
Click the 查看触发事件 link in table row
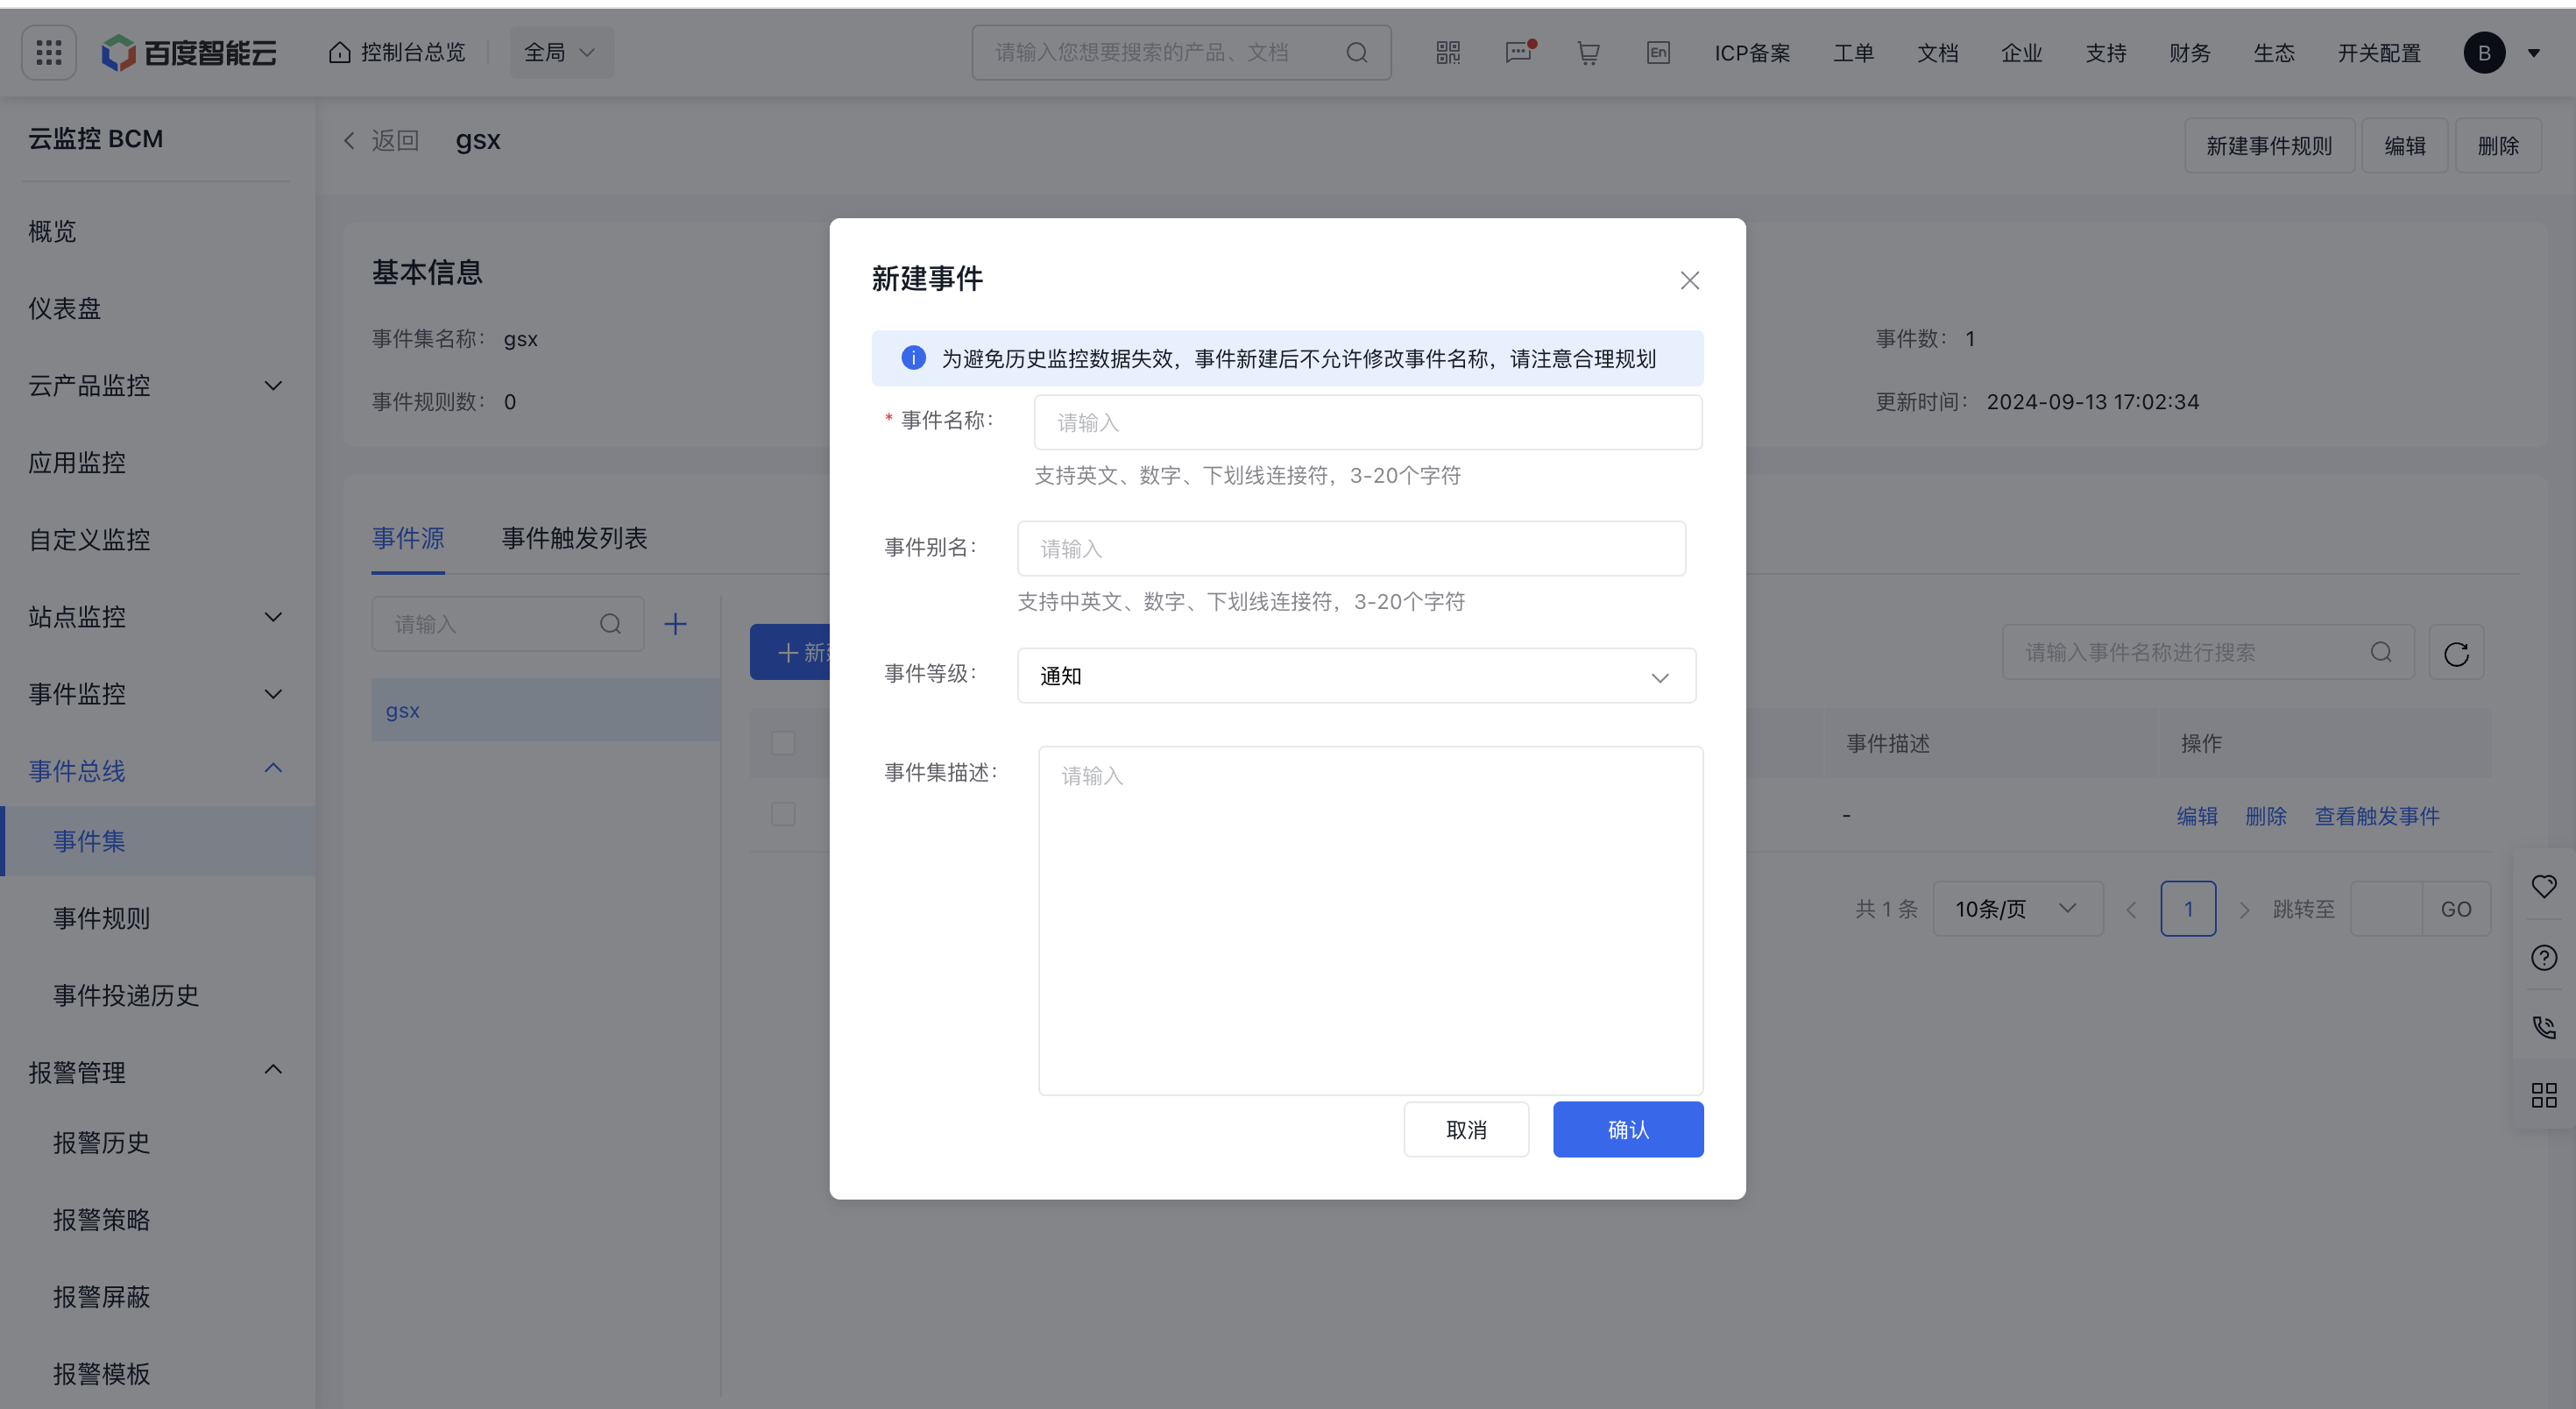coord(2377,816)
